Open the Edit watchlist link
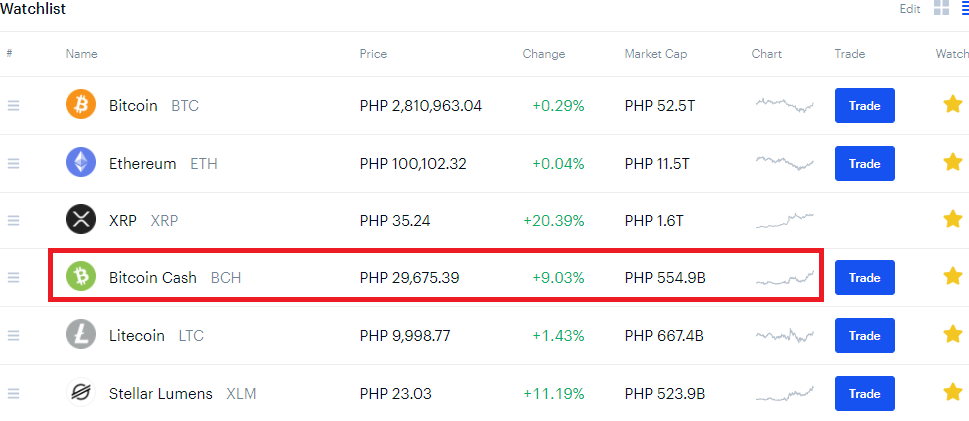The image size is (969, 421). click(910, 9)
